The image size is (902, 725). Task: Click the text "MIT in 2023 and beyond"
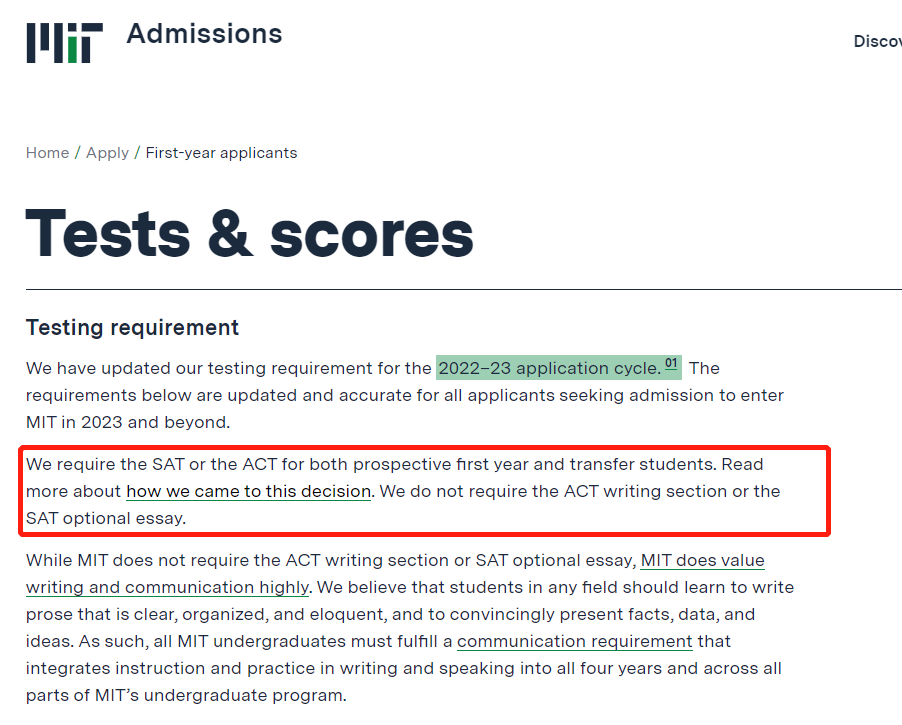127,422
